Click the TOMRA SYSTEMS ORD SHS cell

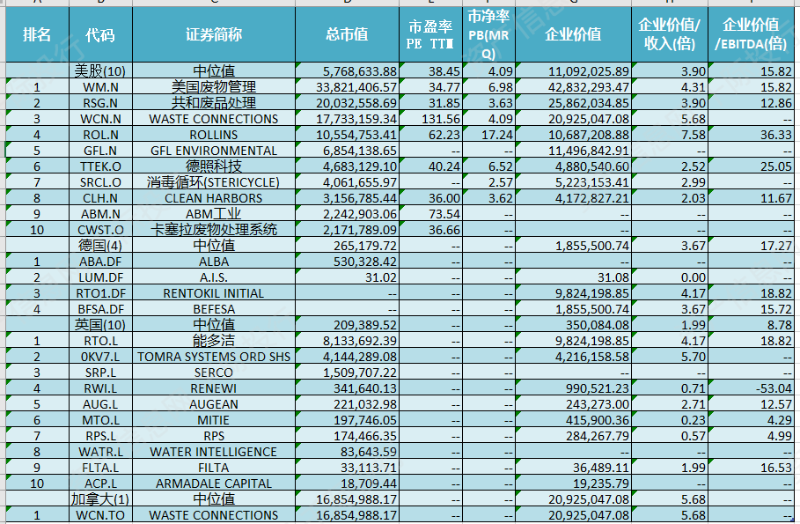214,356
